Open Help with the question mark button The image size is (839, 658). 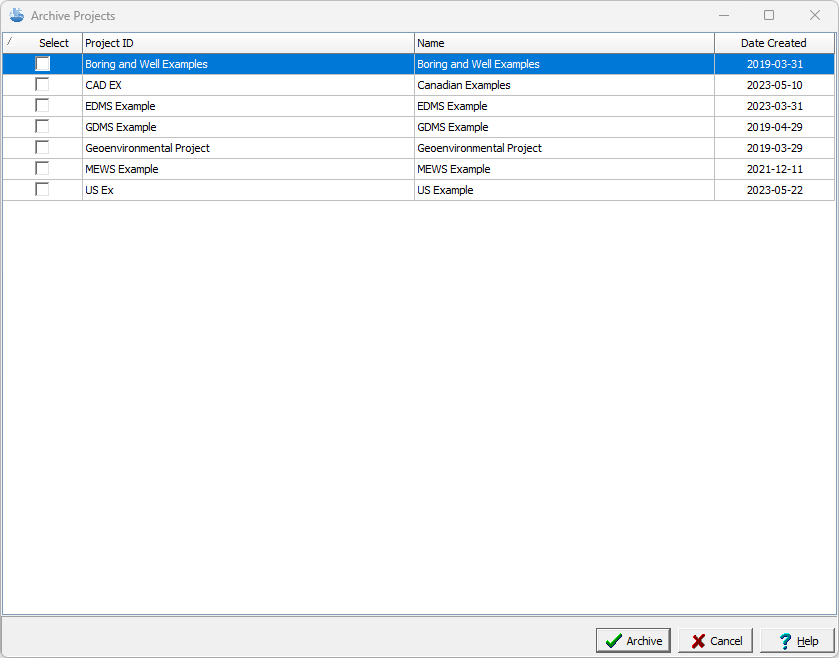tap(797, 641)
